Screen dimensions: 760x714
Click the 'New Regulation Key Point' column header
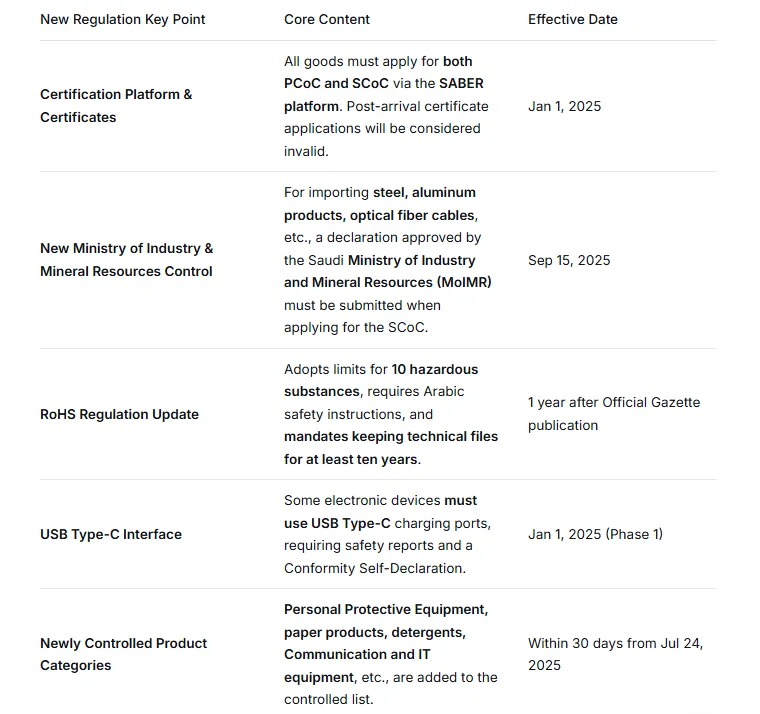[123, 19]
